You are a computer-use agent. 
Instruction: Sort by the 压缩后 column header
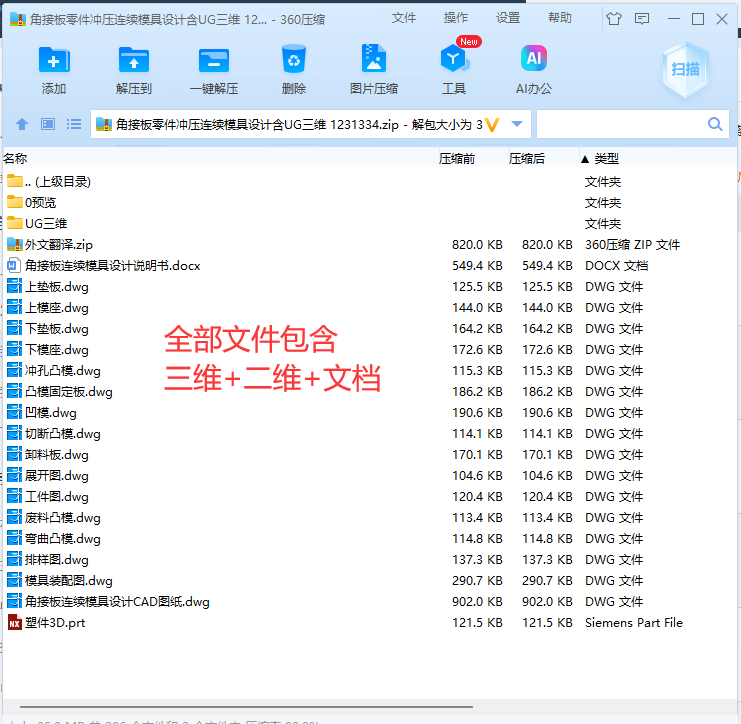[526, 158]
